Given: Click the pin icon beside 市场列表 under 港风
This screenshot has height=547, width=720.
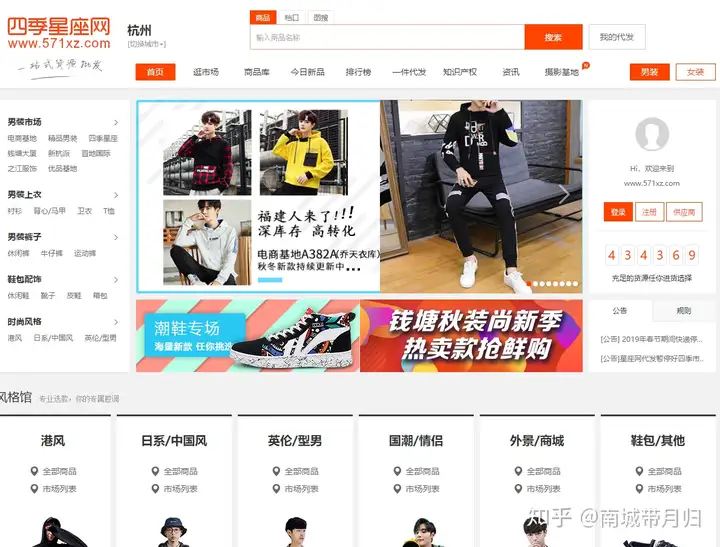Looking at the screenshot, I should coord(34,489).
